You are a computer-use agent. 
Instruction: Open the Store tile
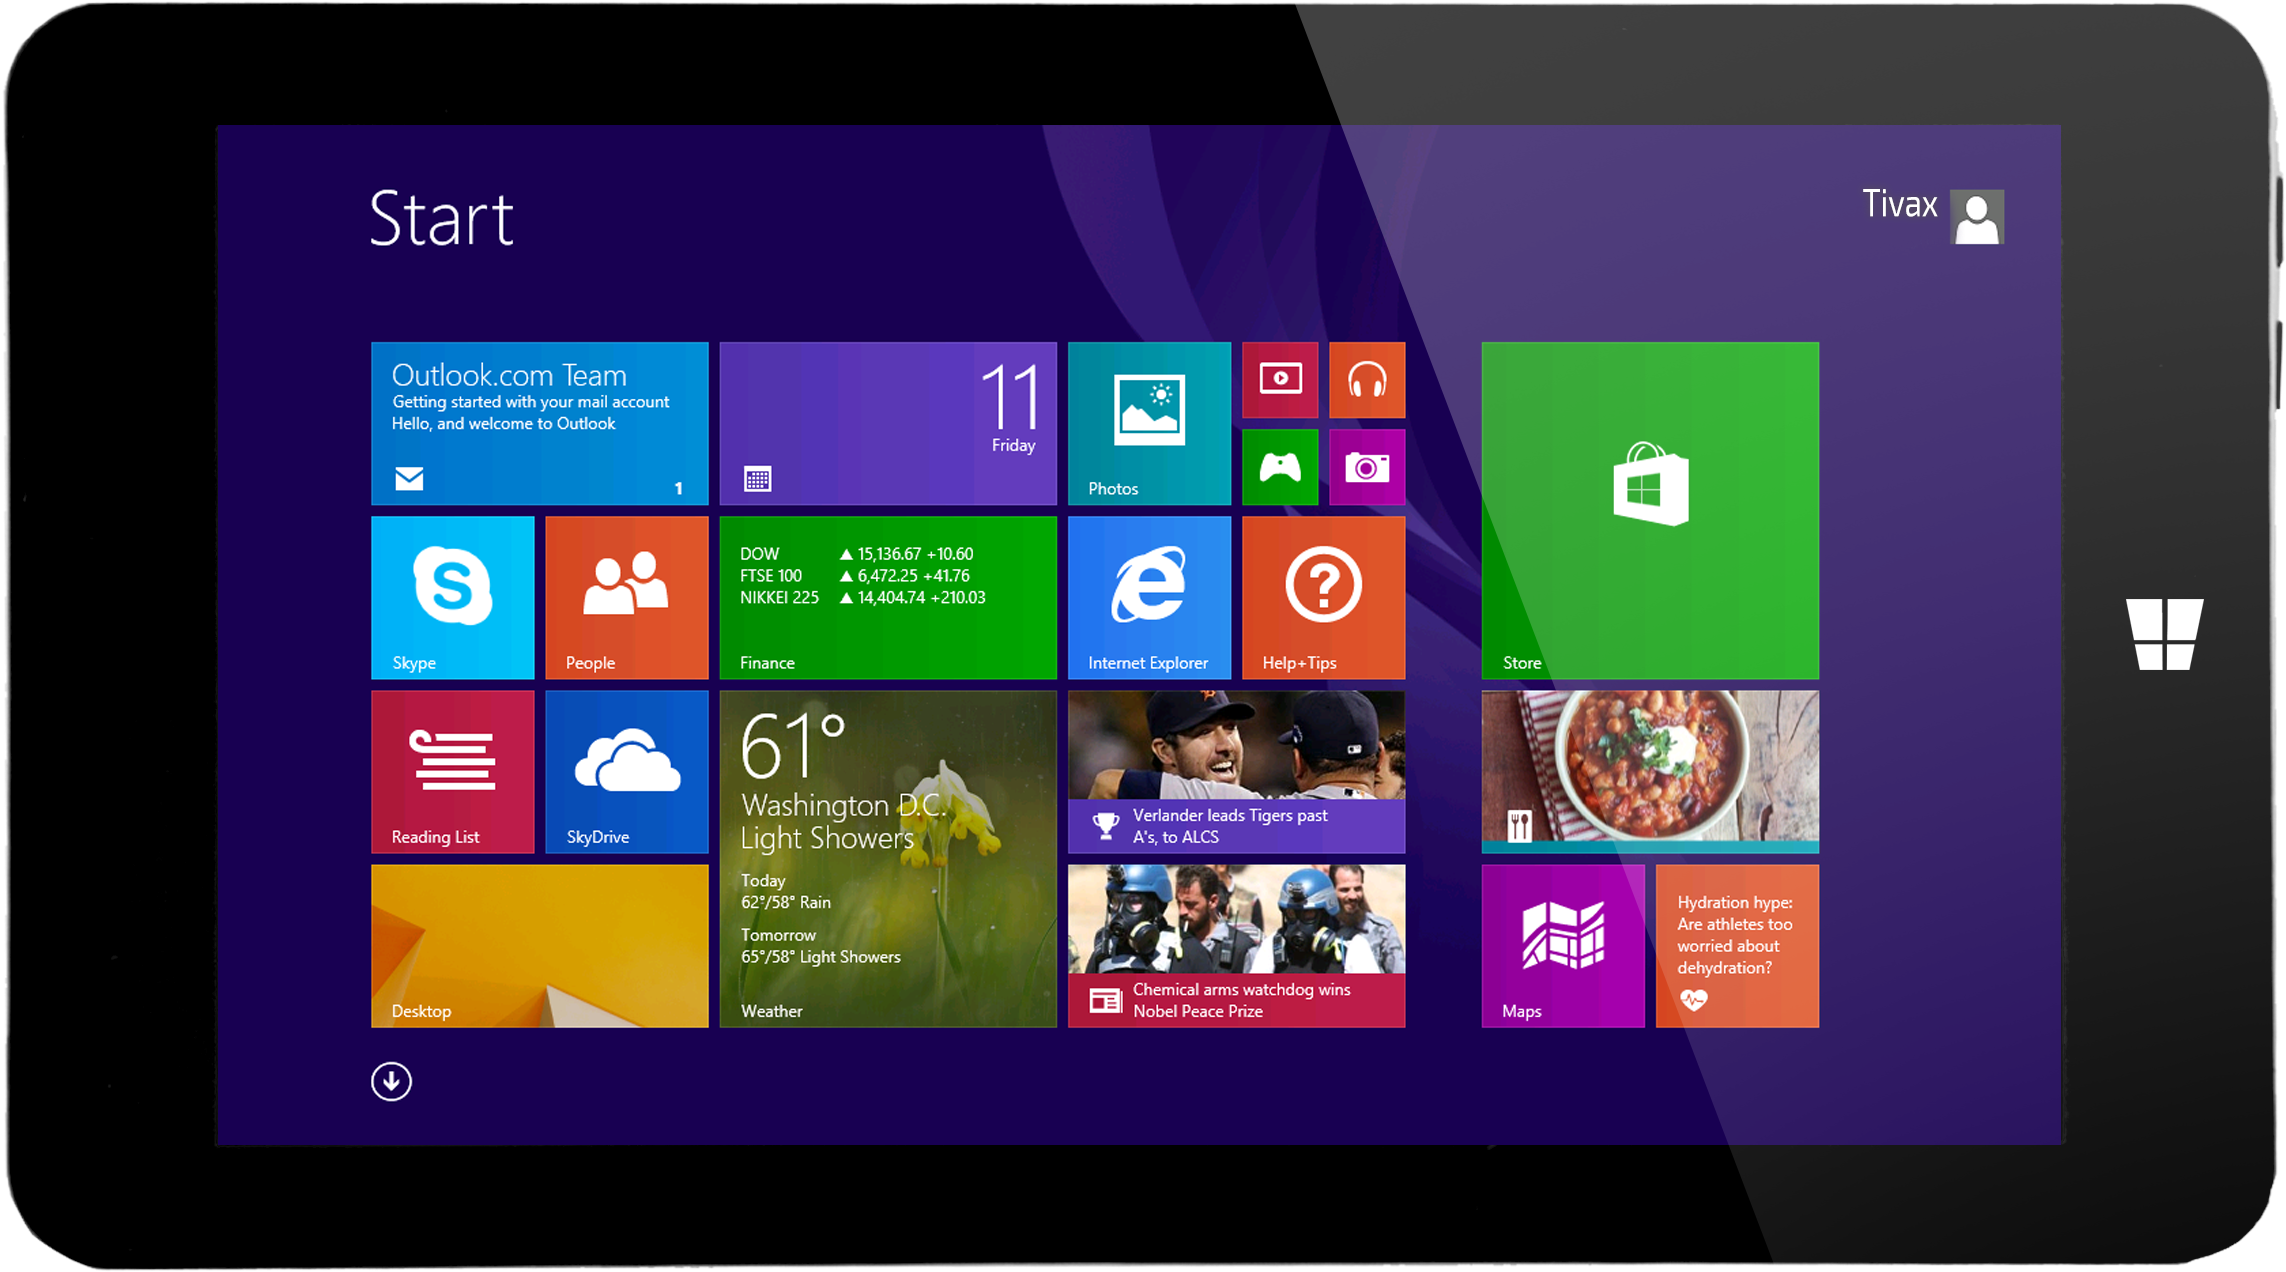[x=1650, y=511]
